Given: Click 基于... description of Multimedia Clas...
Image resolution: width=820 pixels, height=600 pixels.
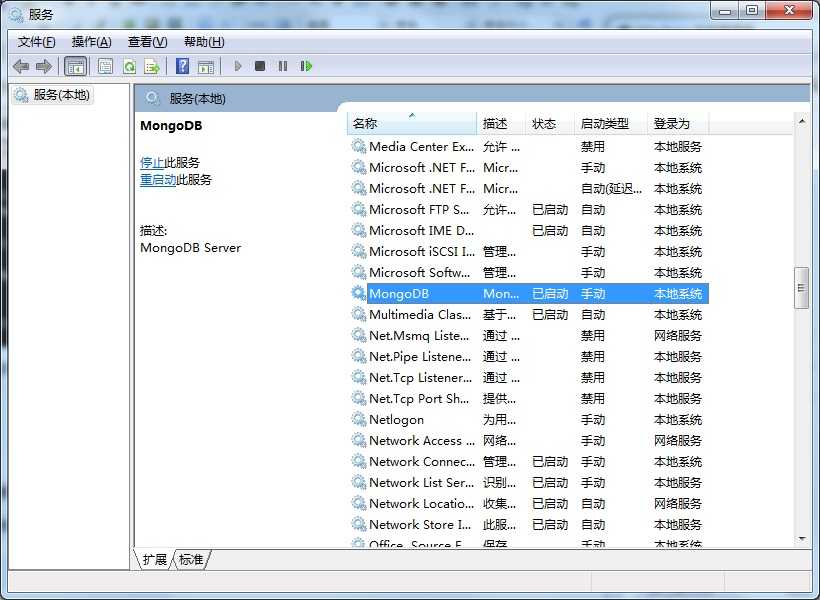Looking at the screenshot, I should pyautogui.click(x=499, y=314).
